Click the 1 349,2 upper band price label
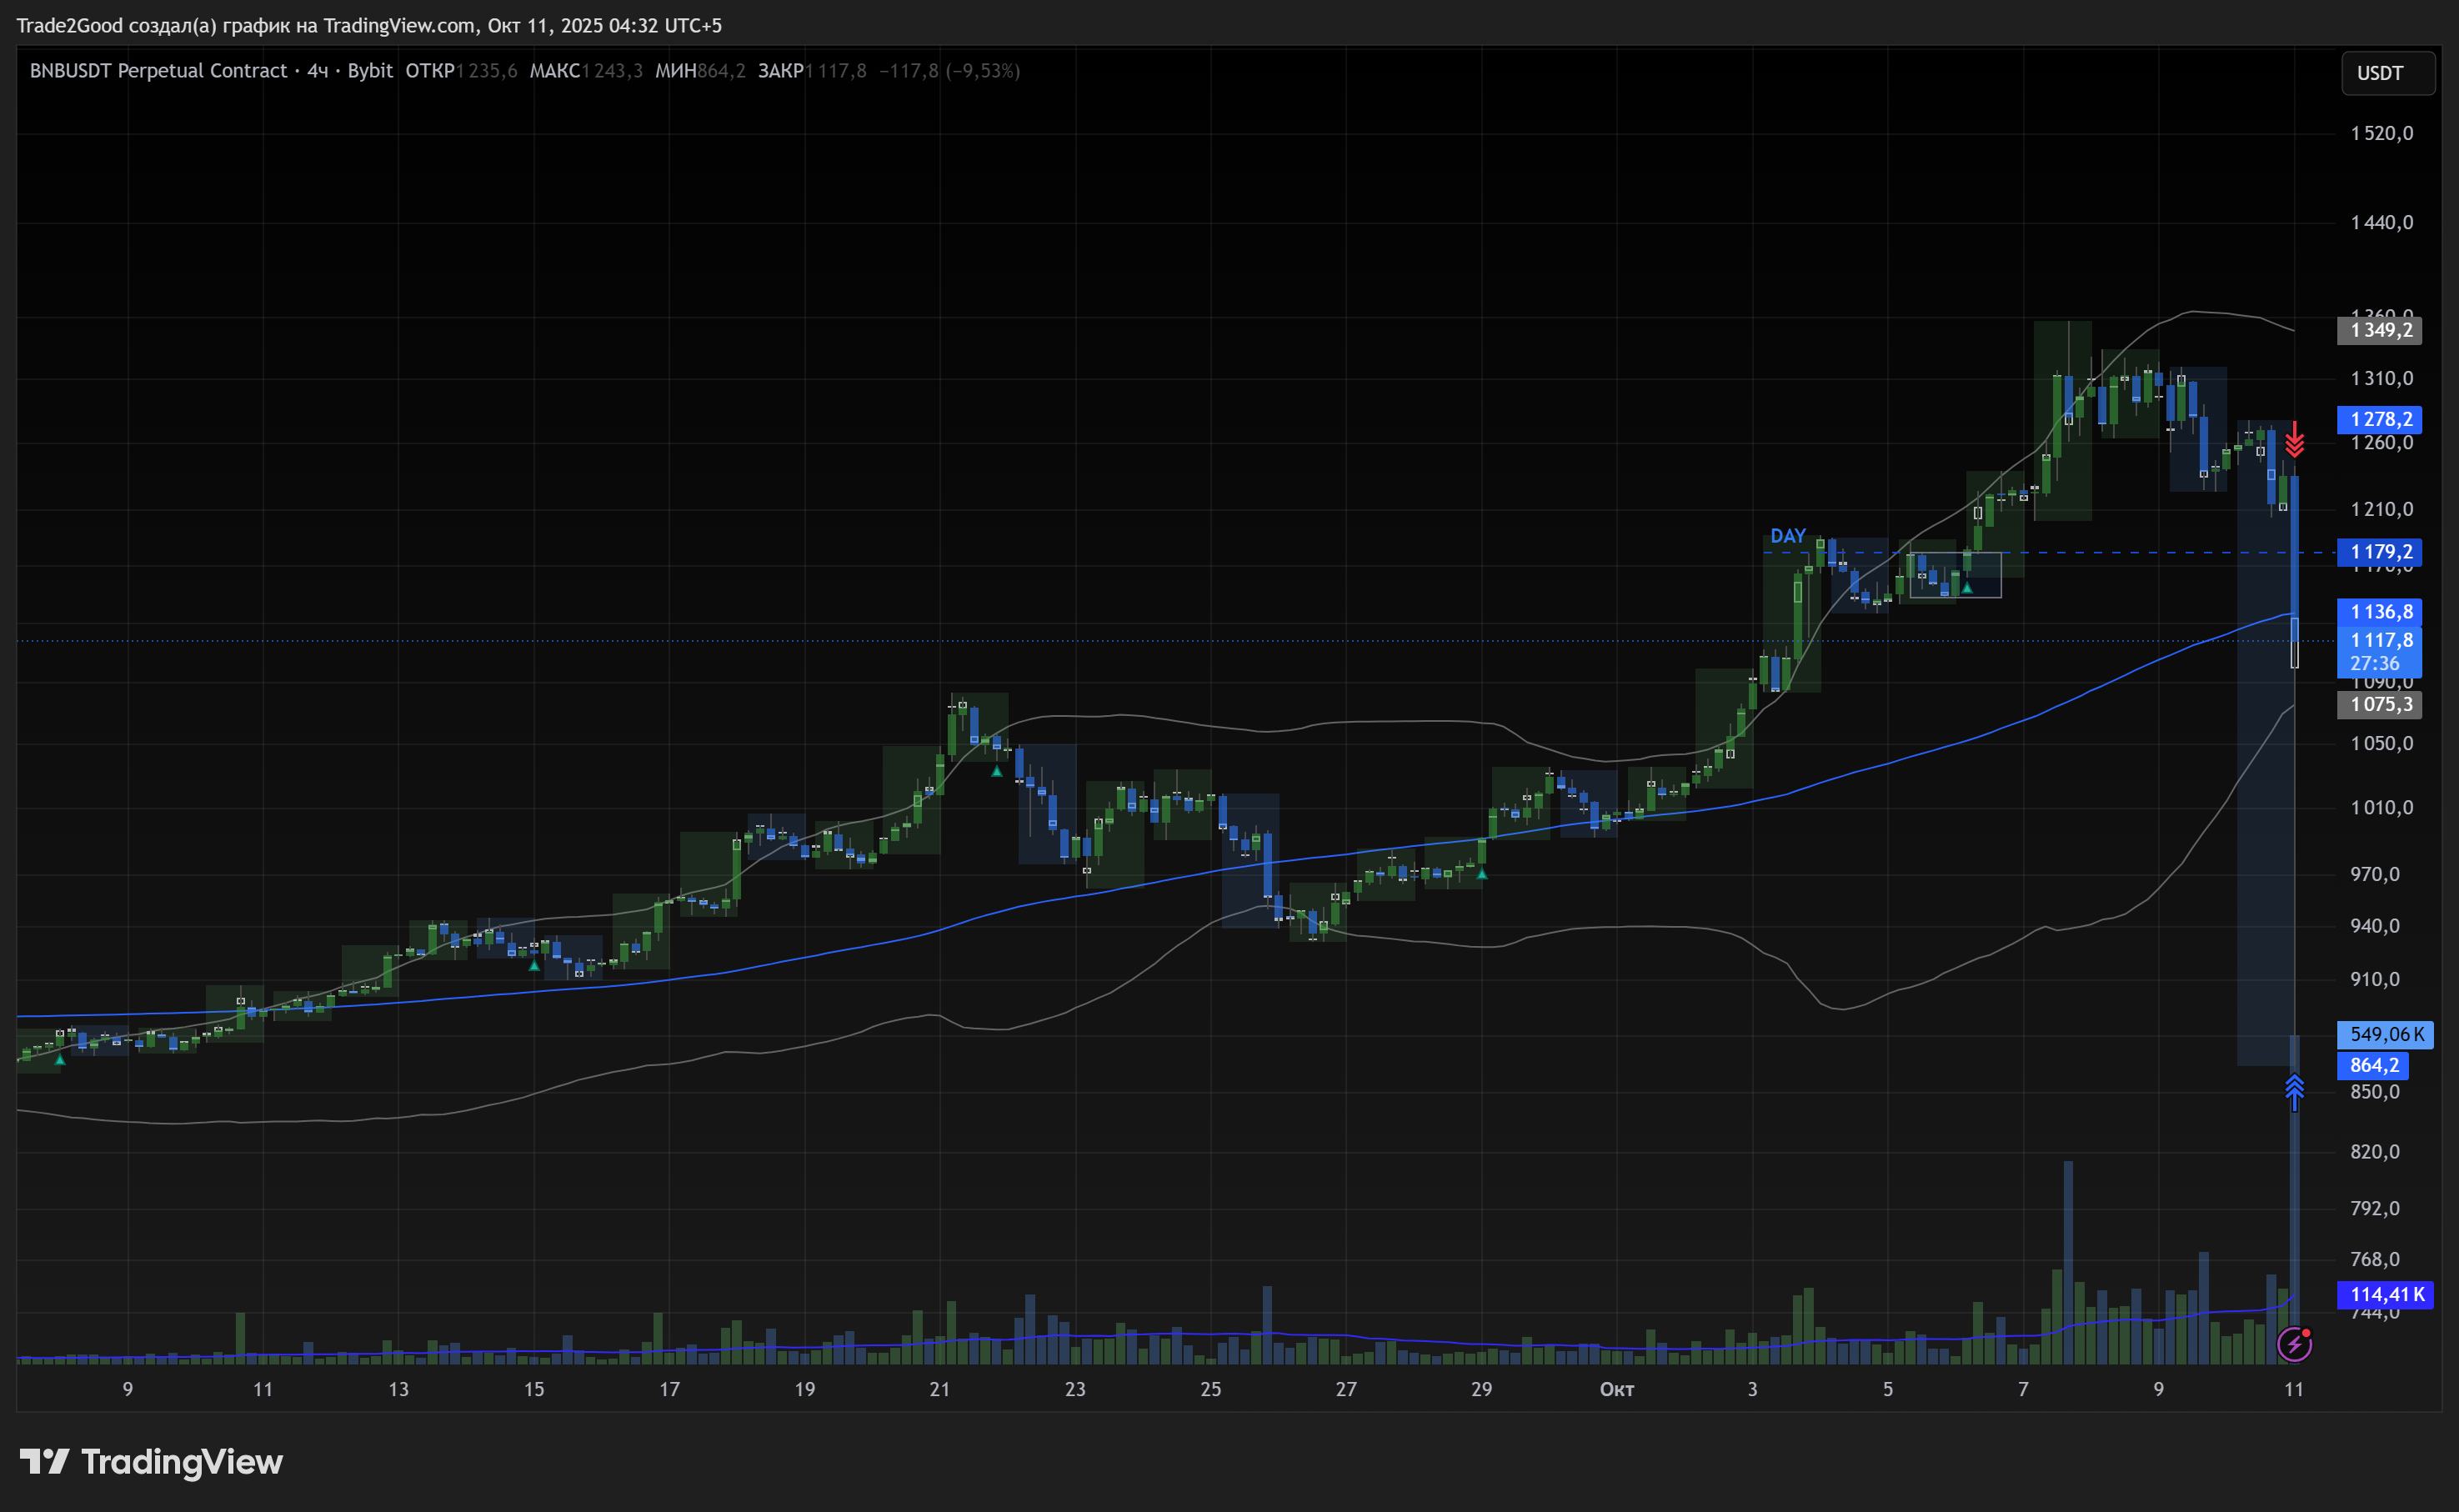 tap(2379, 330)
